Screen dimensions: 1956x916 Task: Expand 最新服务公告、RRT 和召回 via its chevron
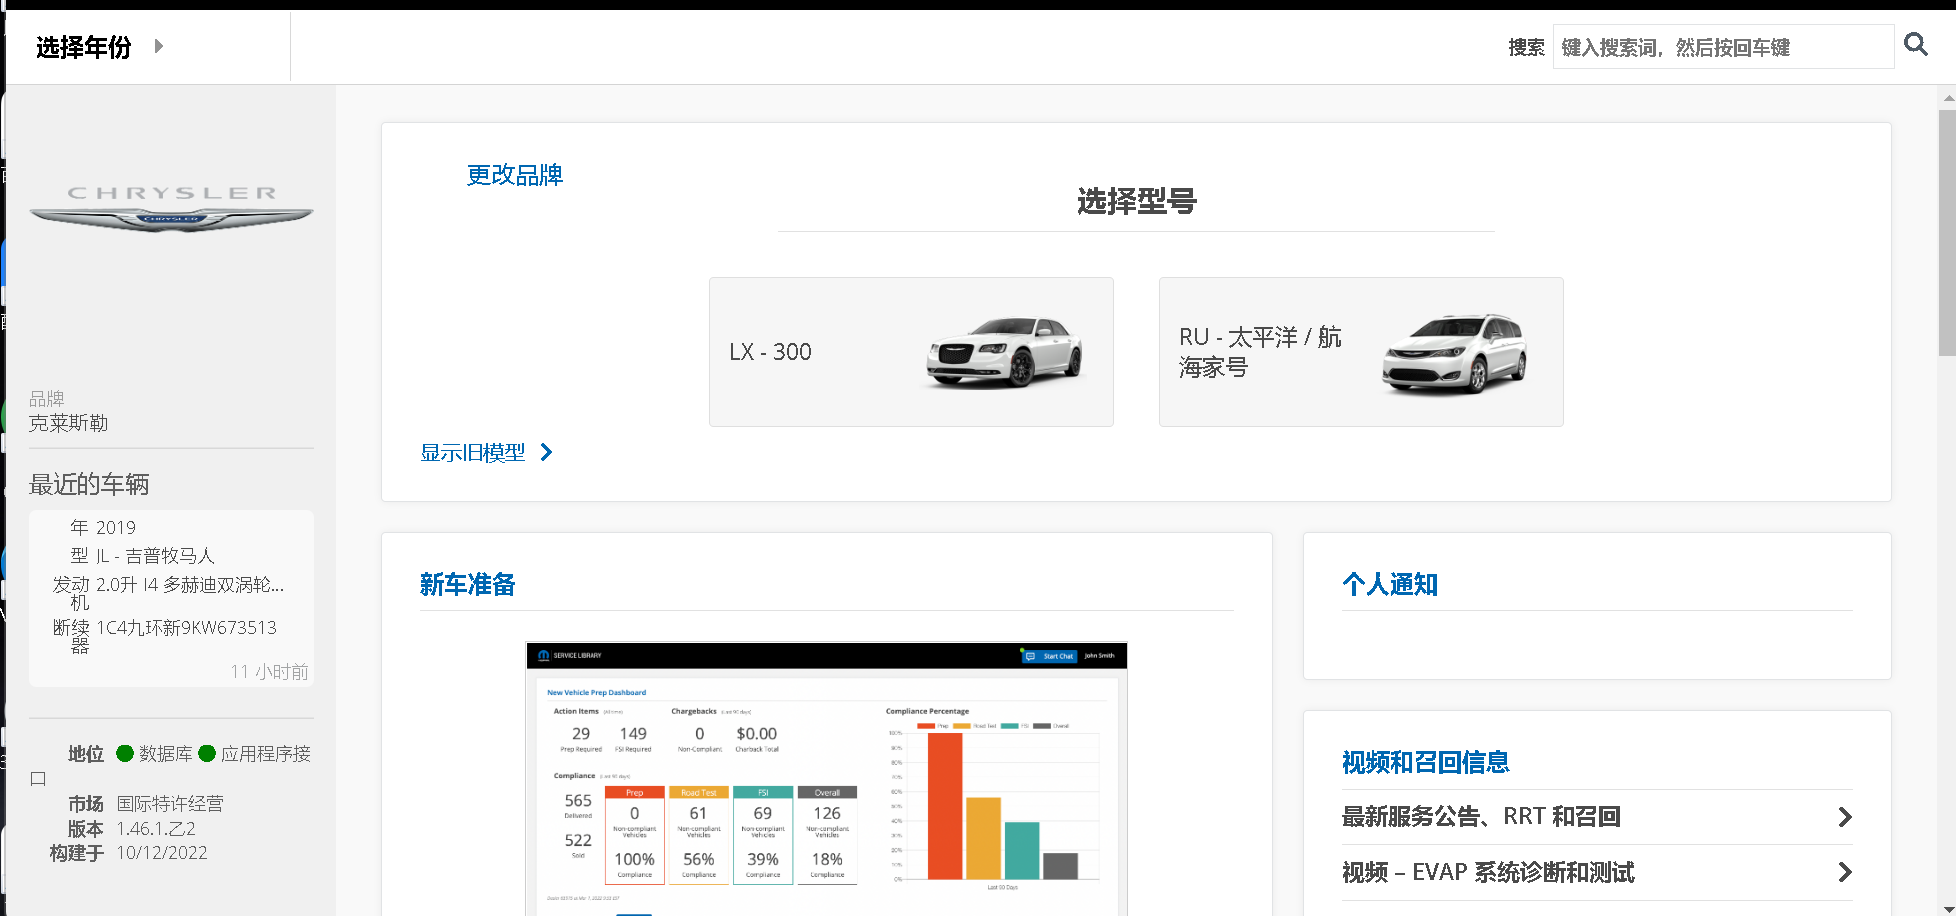[x=1844, y=817]
